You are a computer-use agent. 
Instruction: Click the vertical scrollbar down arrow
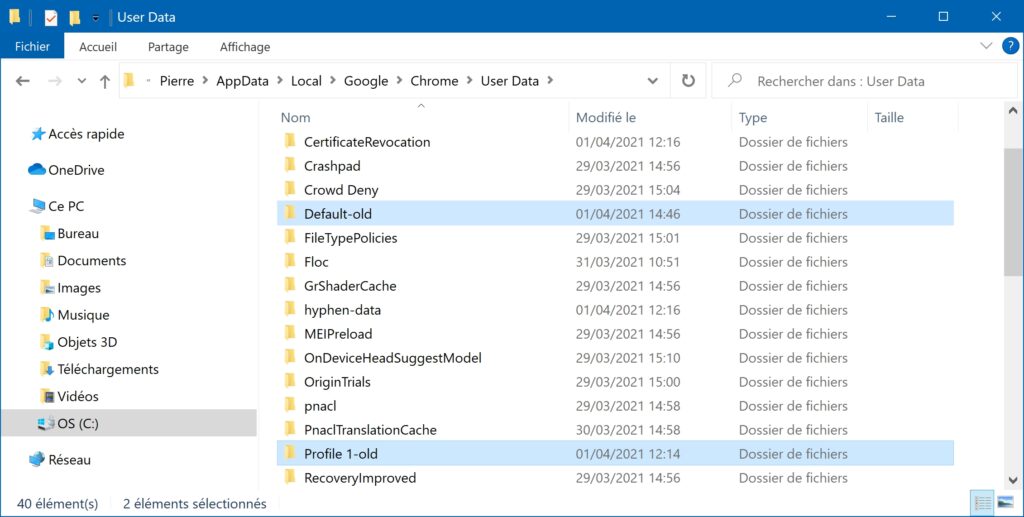(1013, 480)
